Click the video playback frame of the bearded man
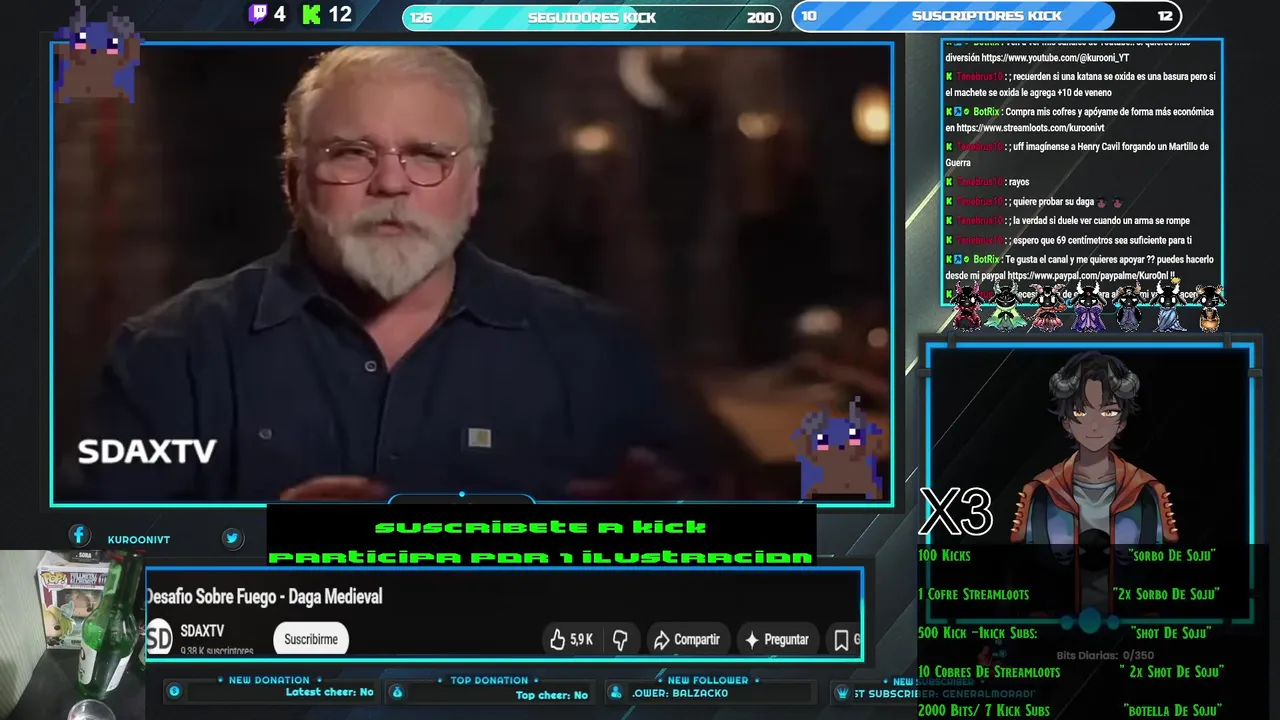 tap(471, 273)
